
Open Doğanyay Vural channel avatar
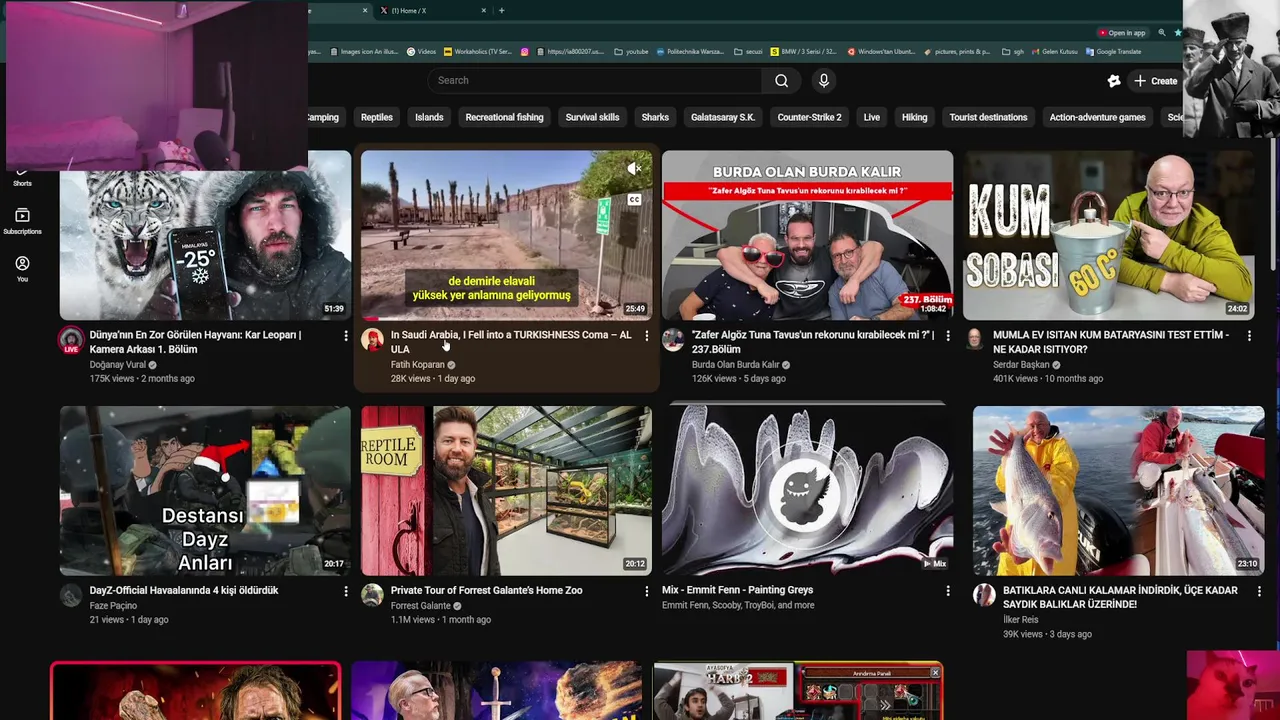click(x=70, y=340)
